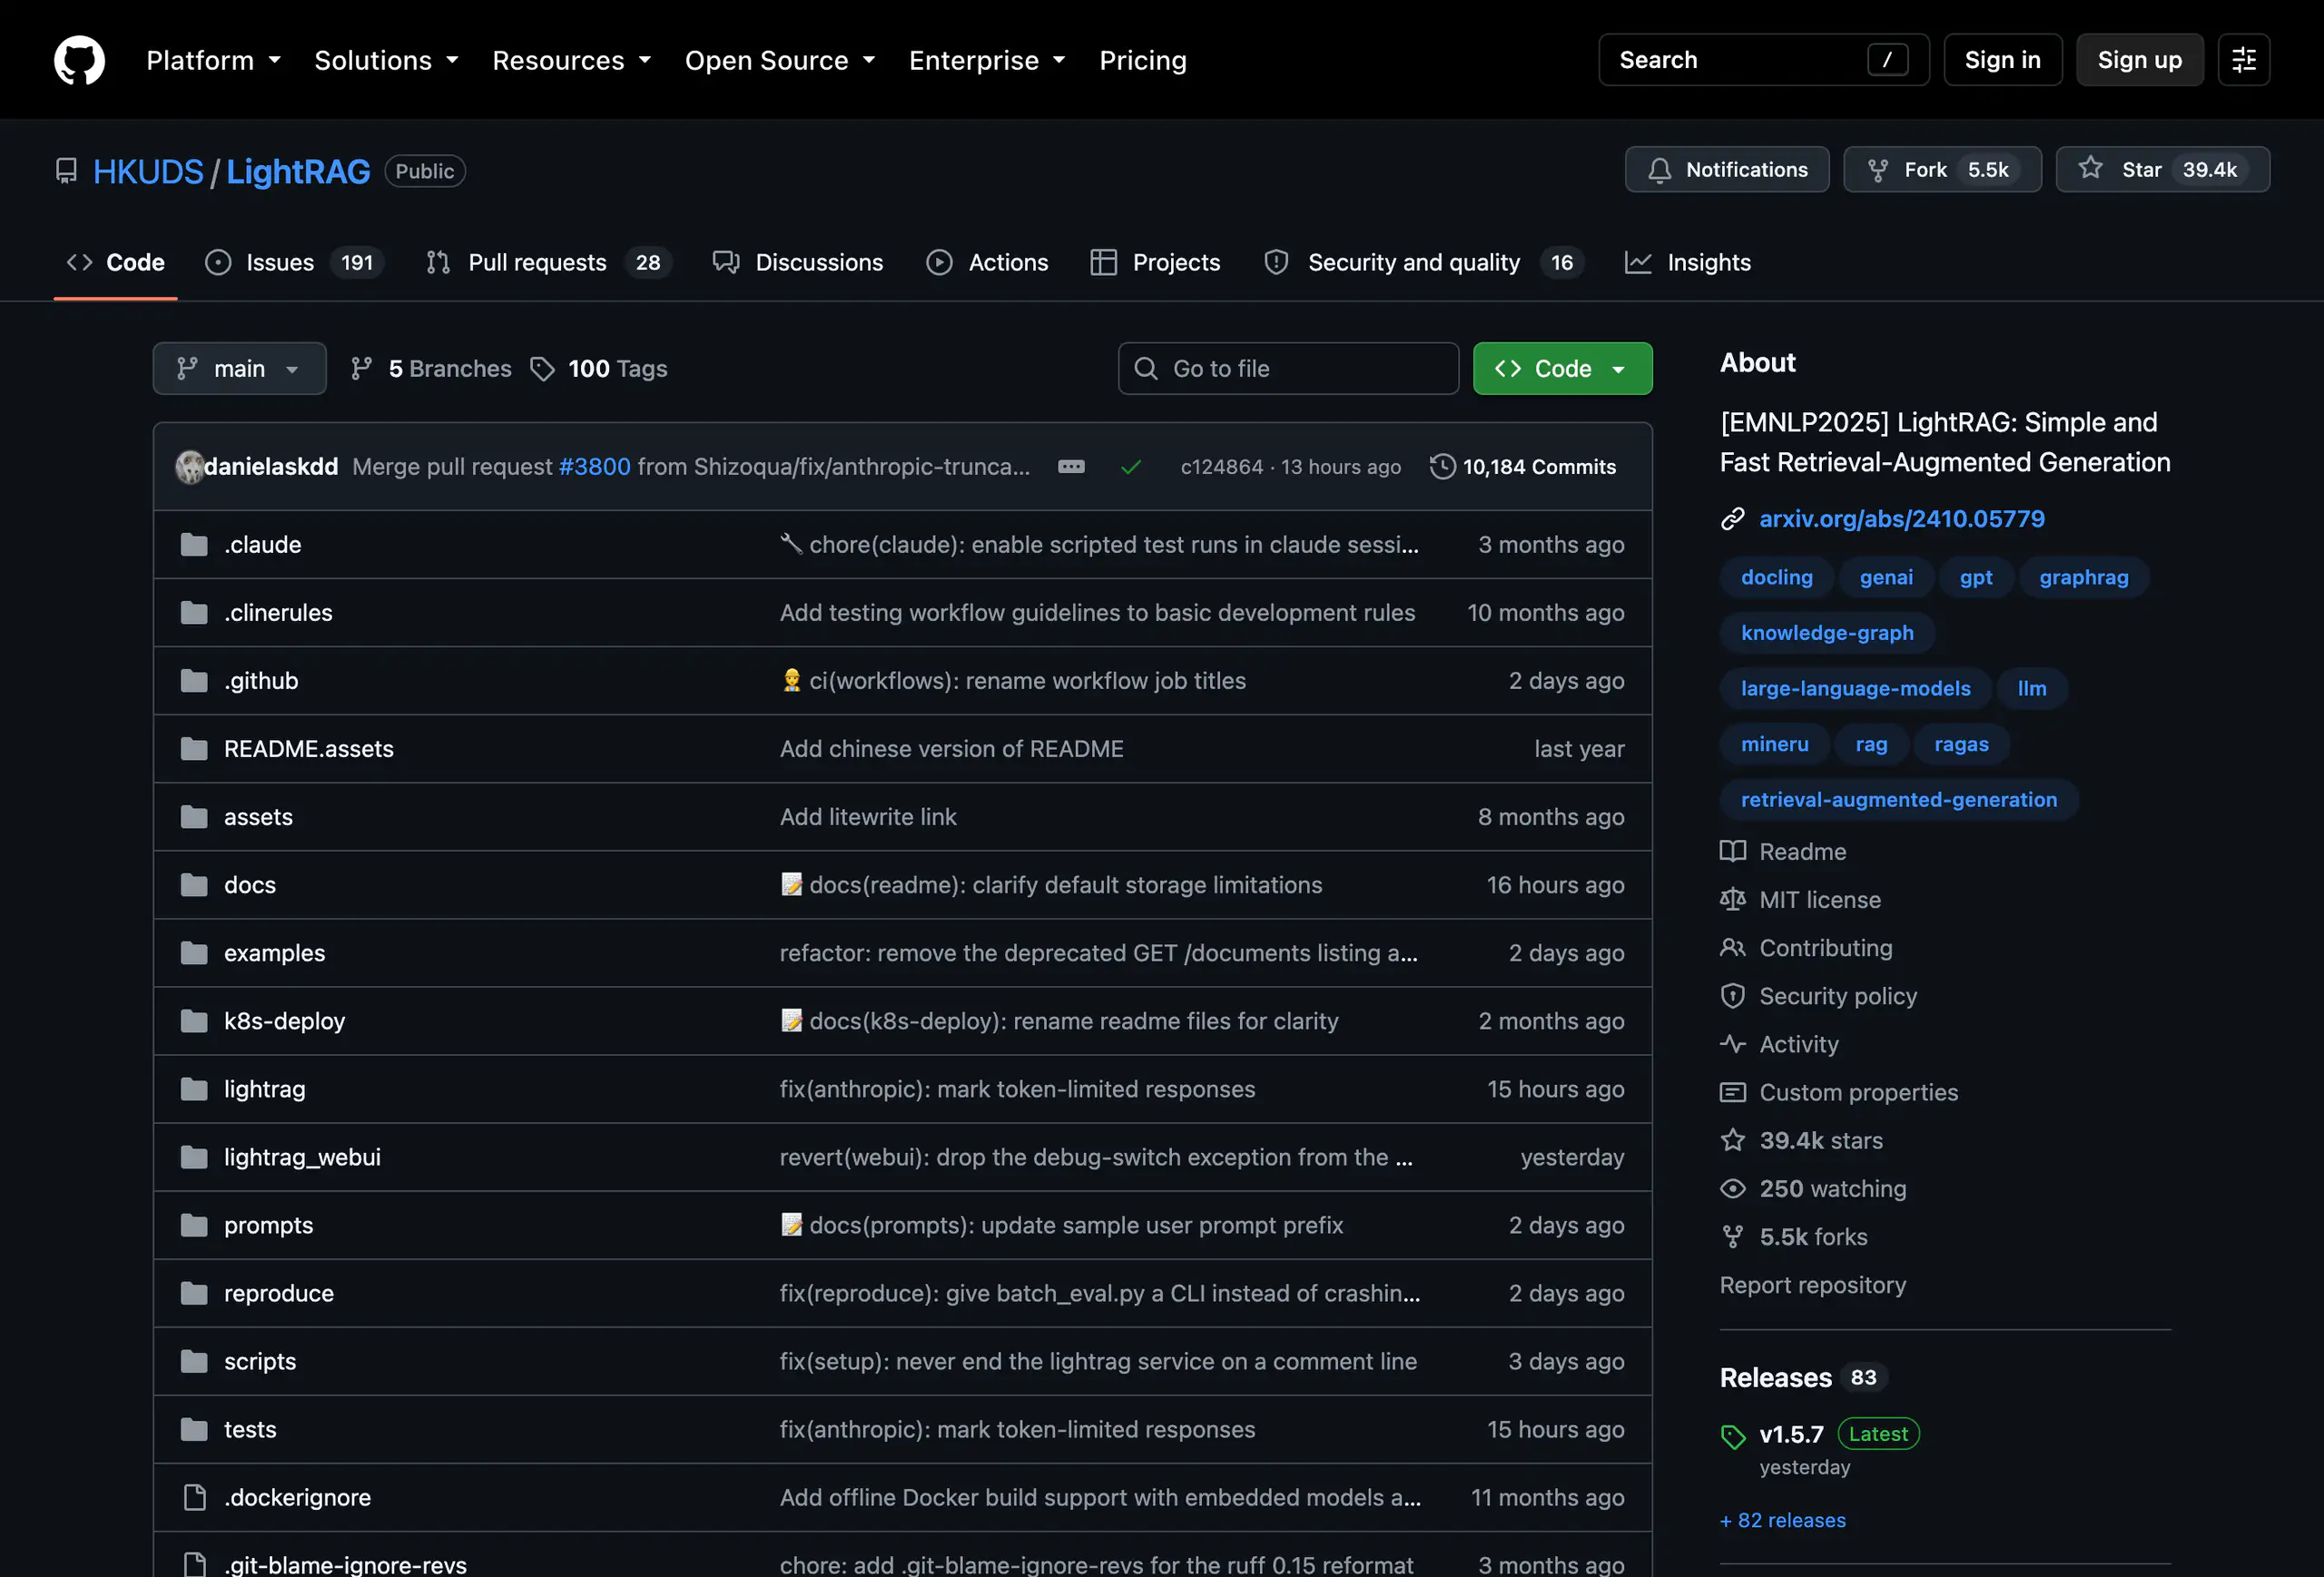The width and height of the screenshot is (2324, 1577).
Task: Click the eye icon beside 250 watching
Action: click(x=1733, y=1188)
